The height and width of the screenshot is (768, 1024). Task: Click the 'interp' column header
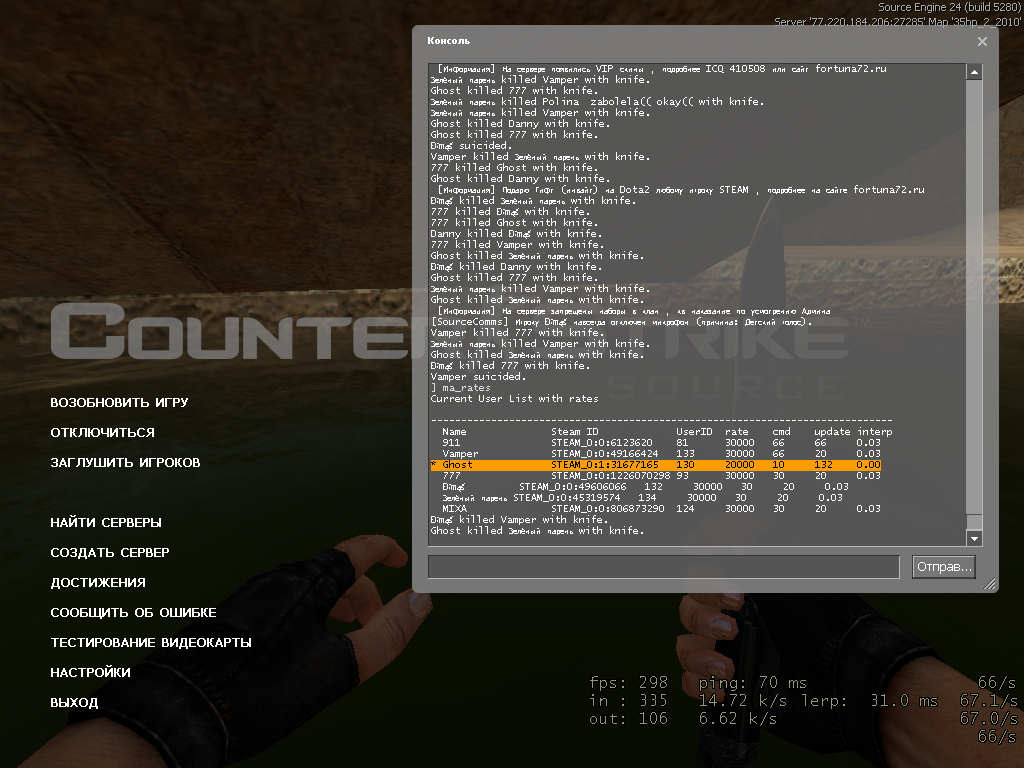pos(875,432)
